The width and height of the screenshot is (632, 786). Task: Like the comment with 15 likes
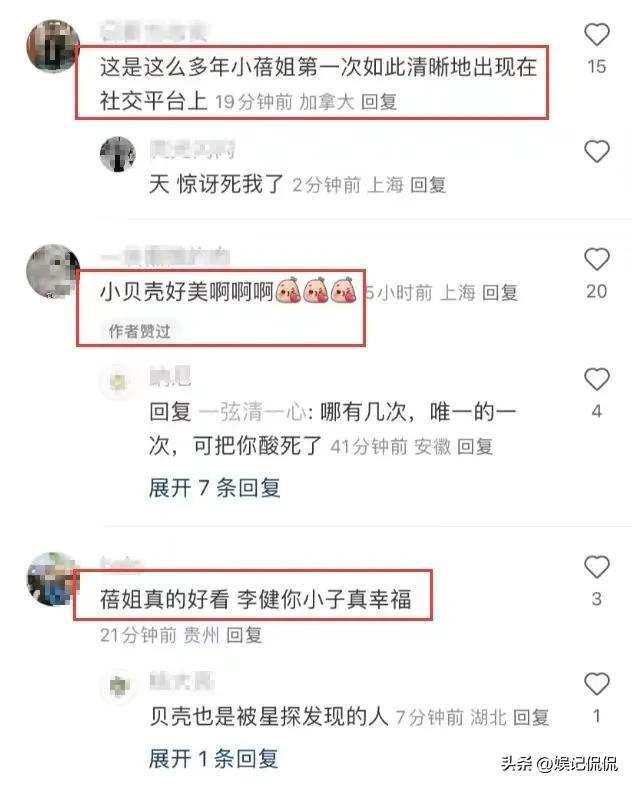click(596, 35)
